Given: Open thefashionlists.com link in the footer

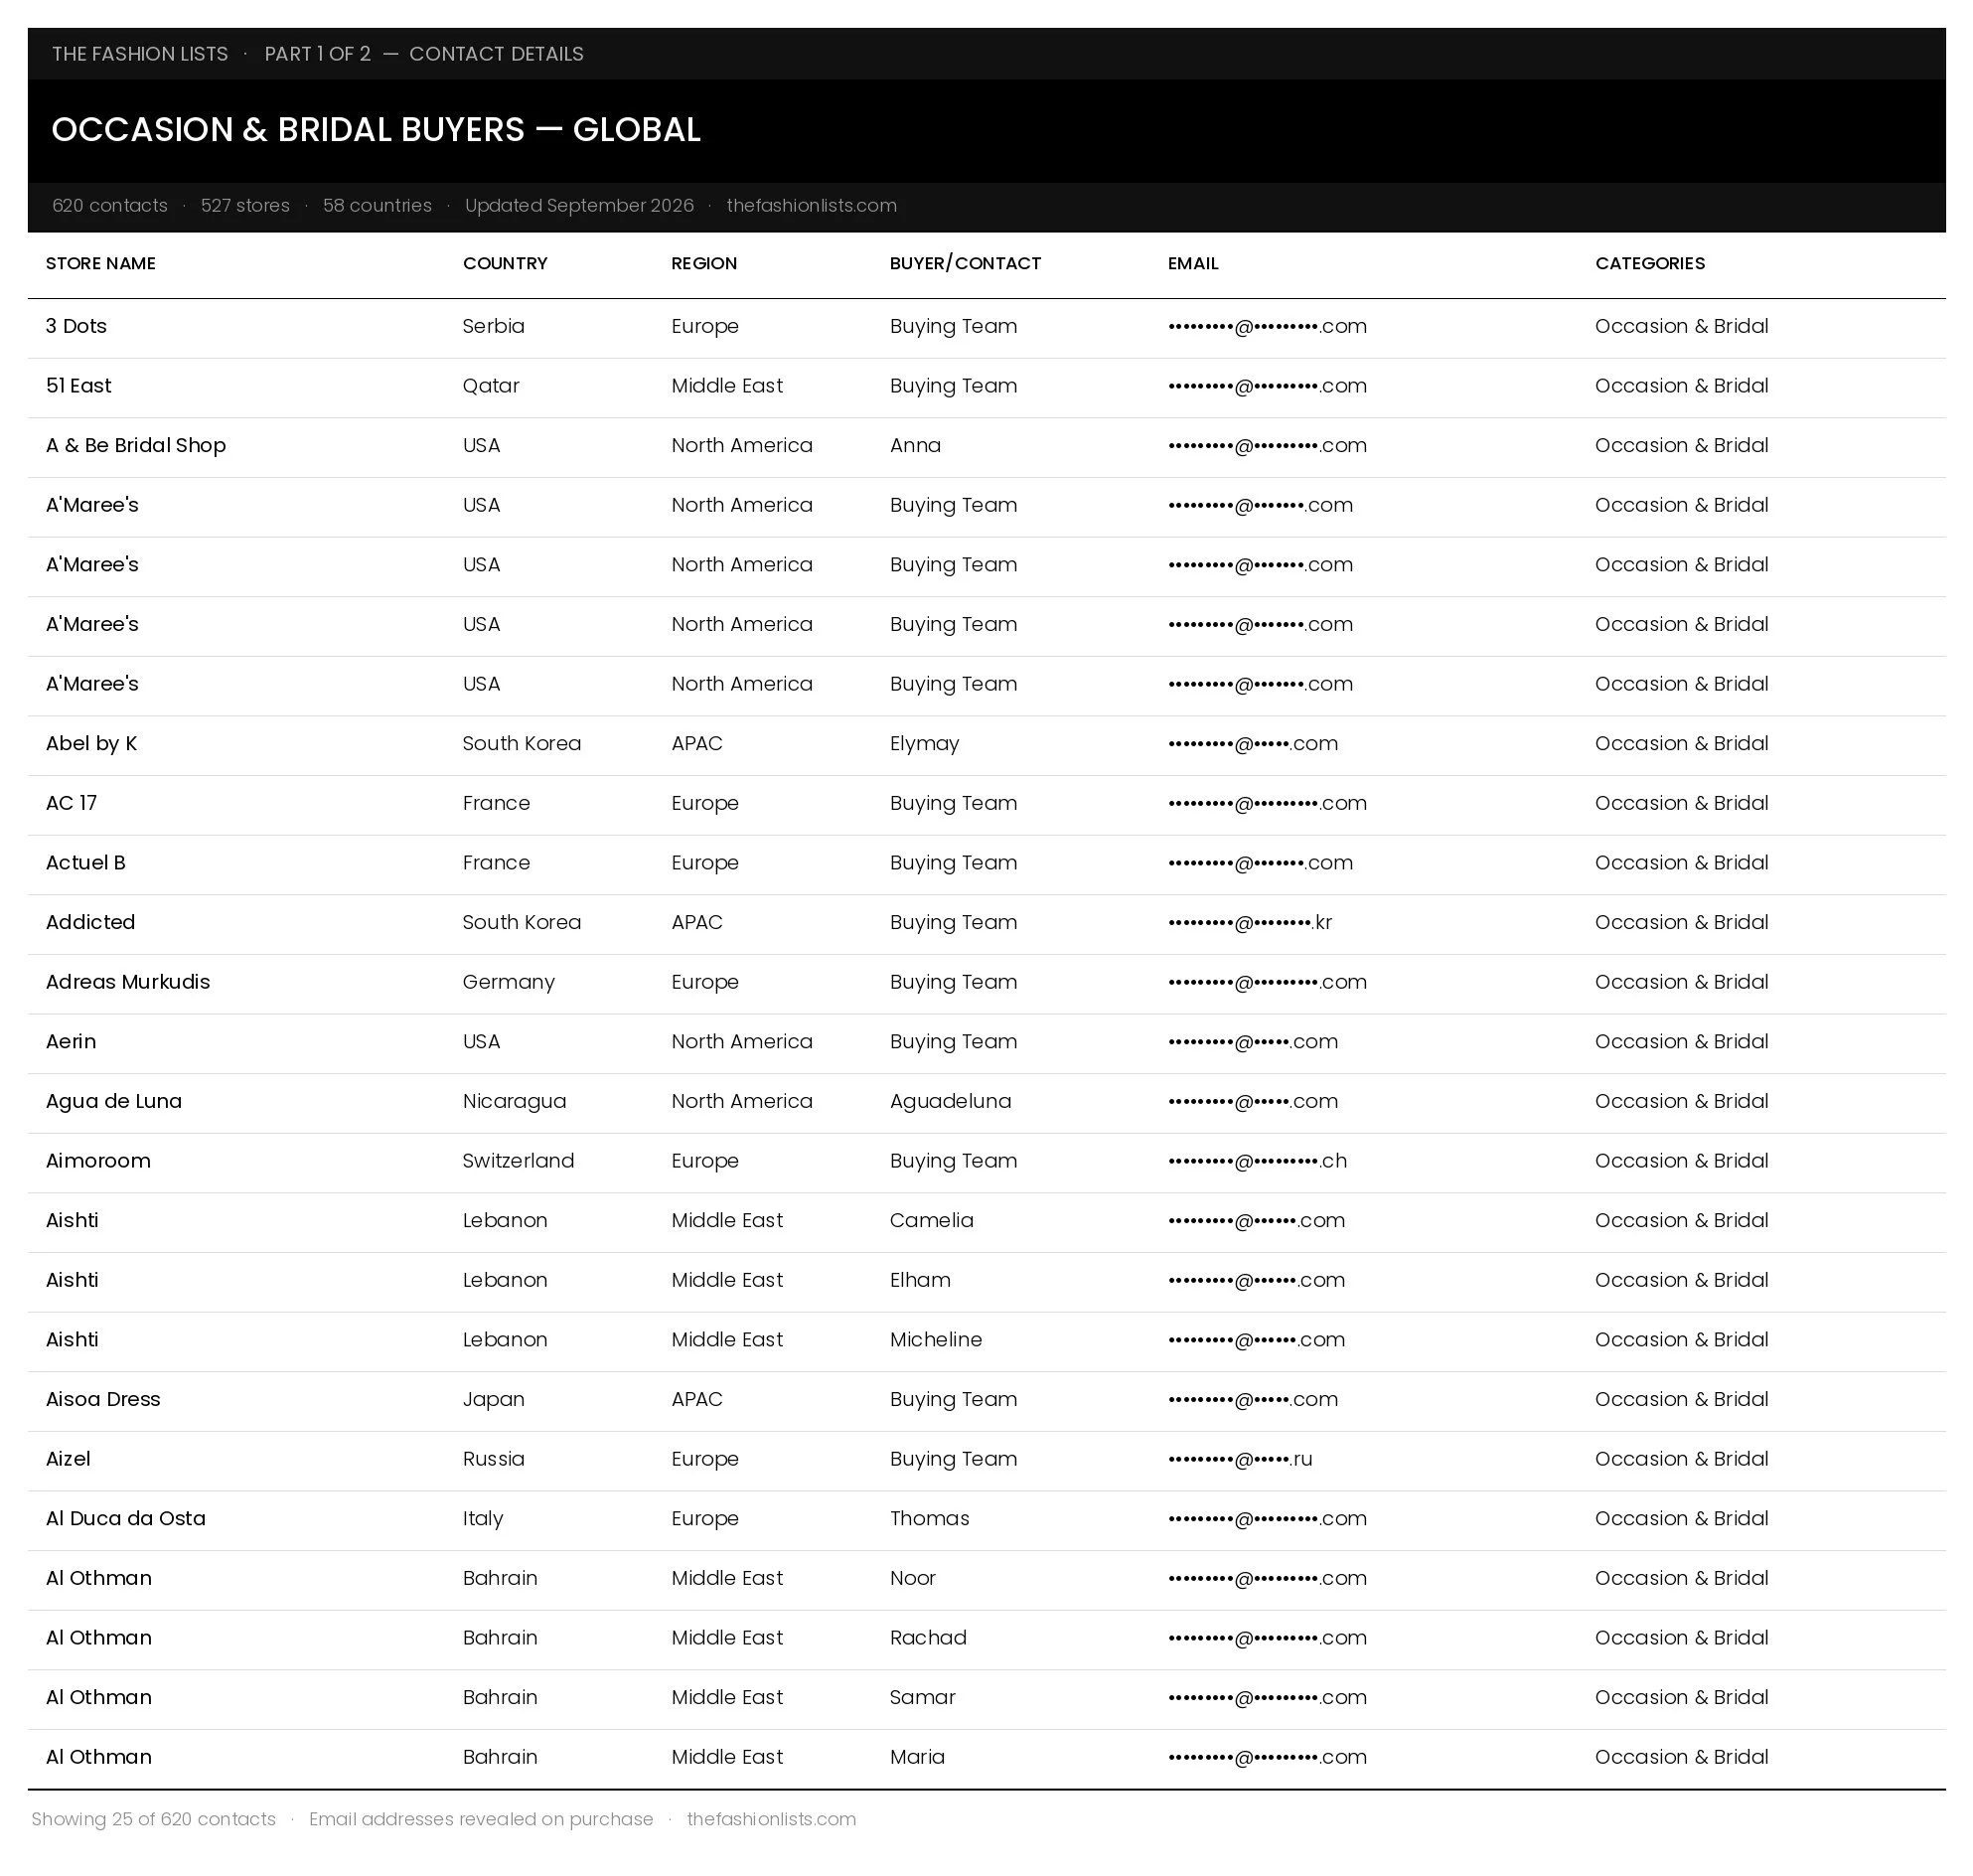Looking at the screenshot, I should coord(771,1819).
